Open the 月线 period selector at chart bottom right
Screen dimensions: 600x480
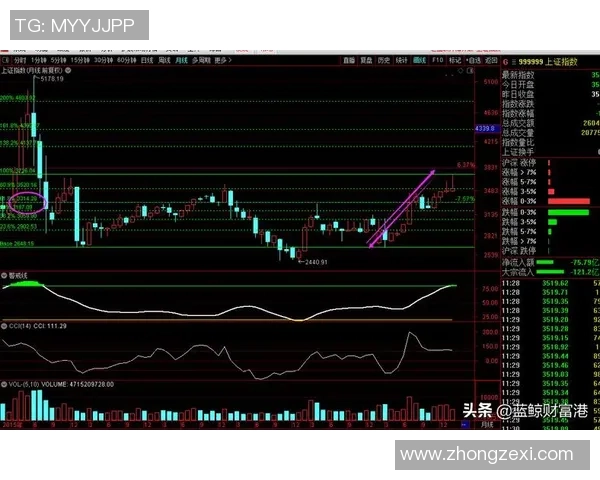[x=487, y=423]
